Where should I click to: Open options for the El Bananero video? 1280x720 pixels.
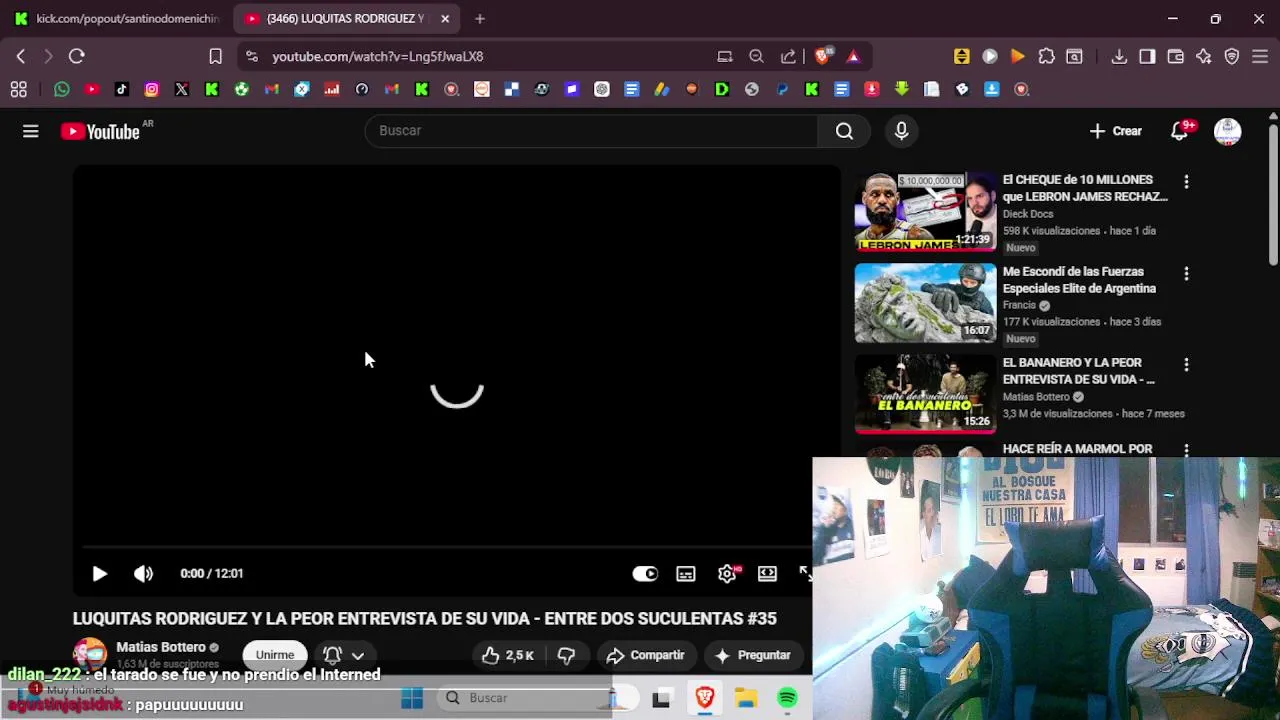1186,365
